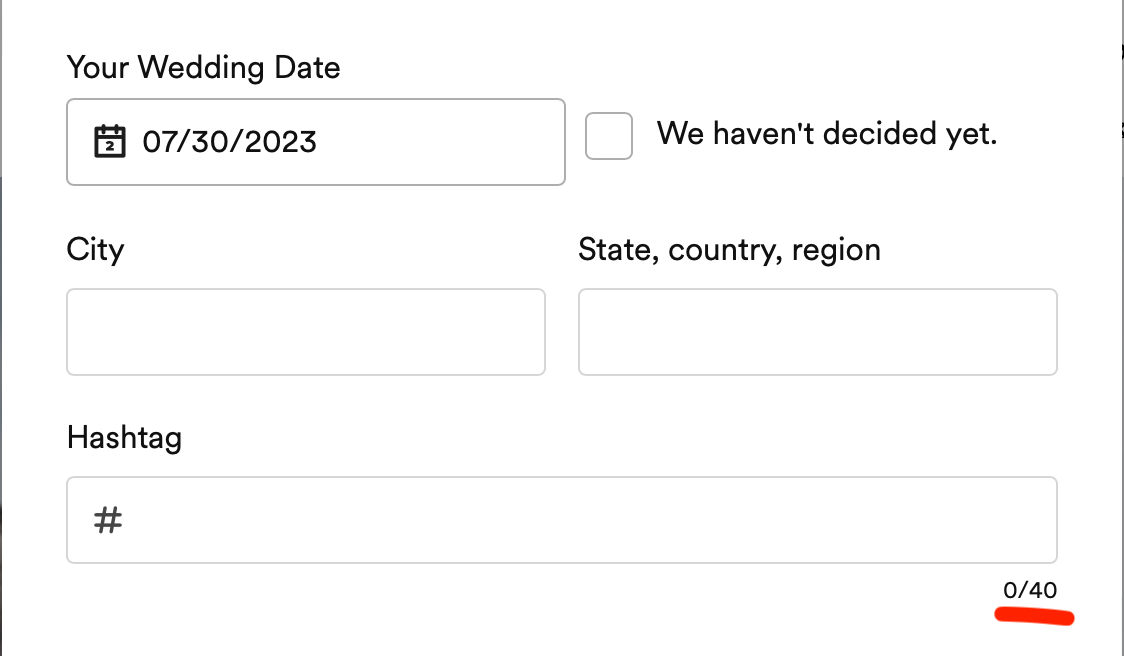The image size is (1124, 656).
Task: Click the 'State, country, region' label
Action: click(x=729, y=249)
